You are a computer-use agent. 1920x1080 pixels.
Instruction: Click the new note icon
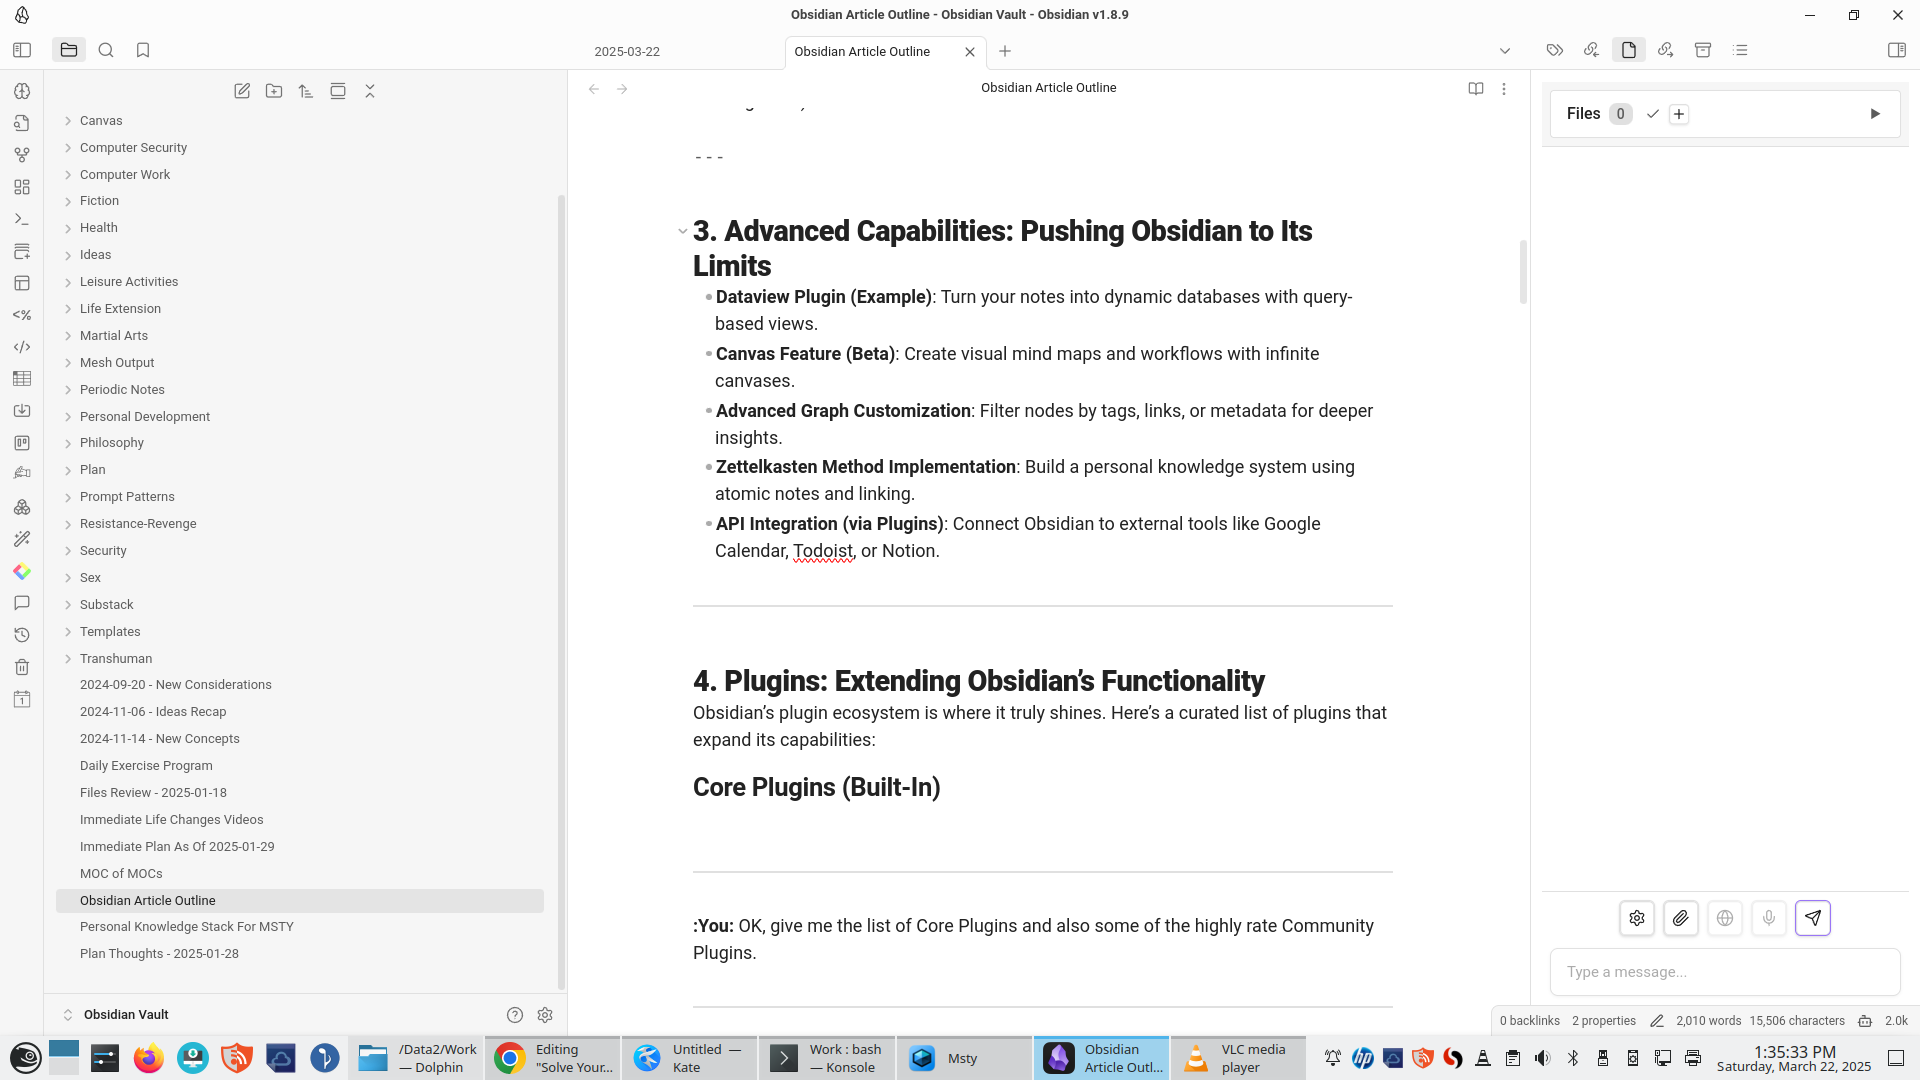point(242,91)
